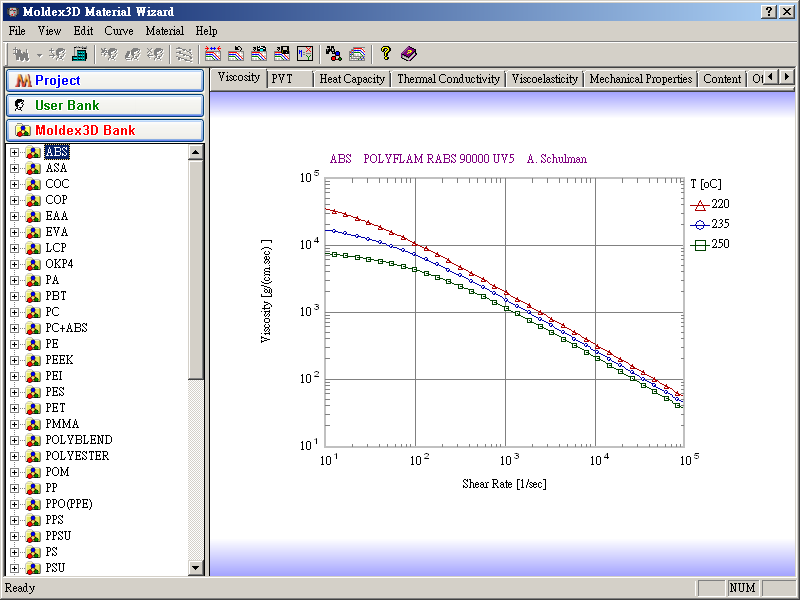Click the material tree scrollbar down arrow
The width and height of the screenshot is (800, 600).
[196, 567]
